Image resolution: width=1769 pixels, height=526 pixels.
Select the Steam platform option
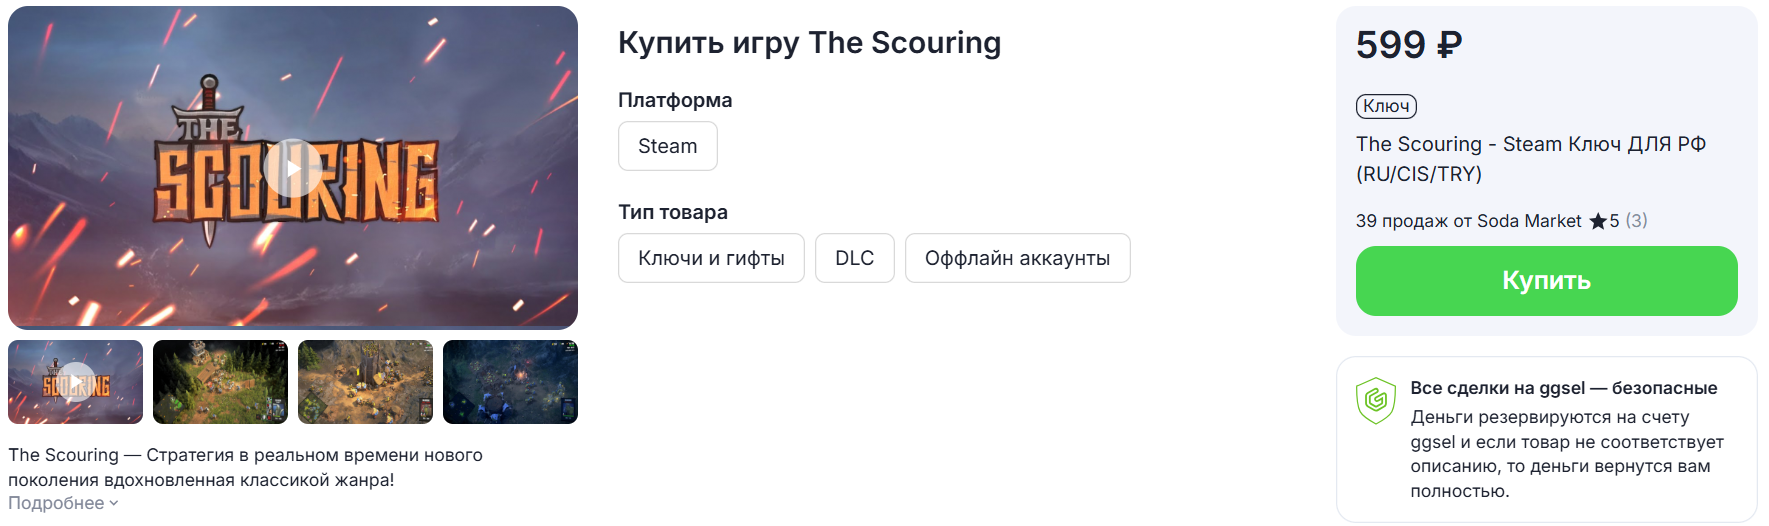pyautogui.click(x=667, y=146)
